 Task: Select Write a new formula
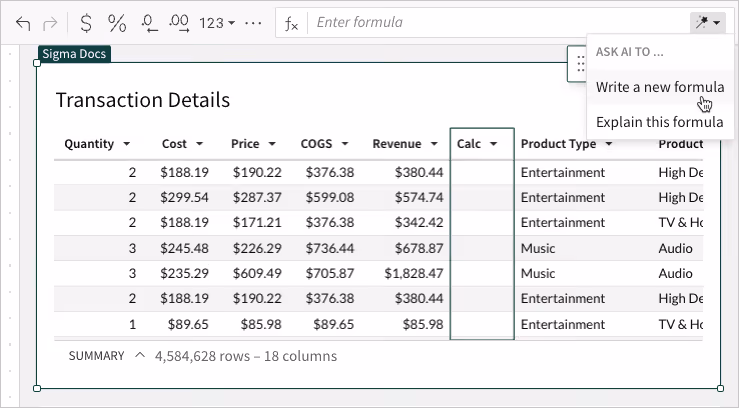pos(660,87)
